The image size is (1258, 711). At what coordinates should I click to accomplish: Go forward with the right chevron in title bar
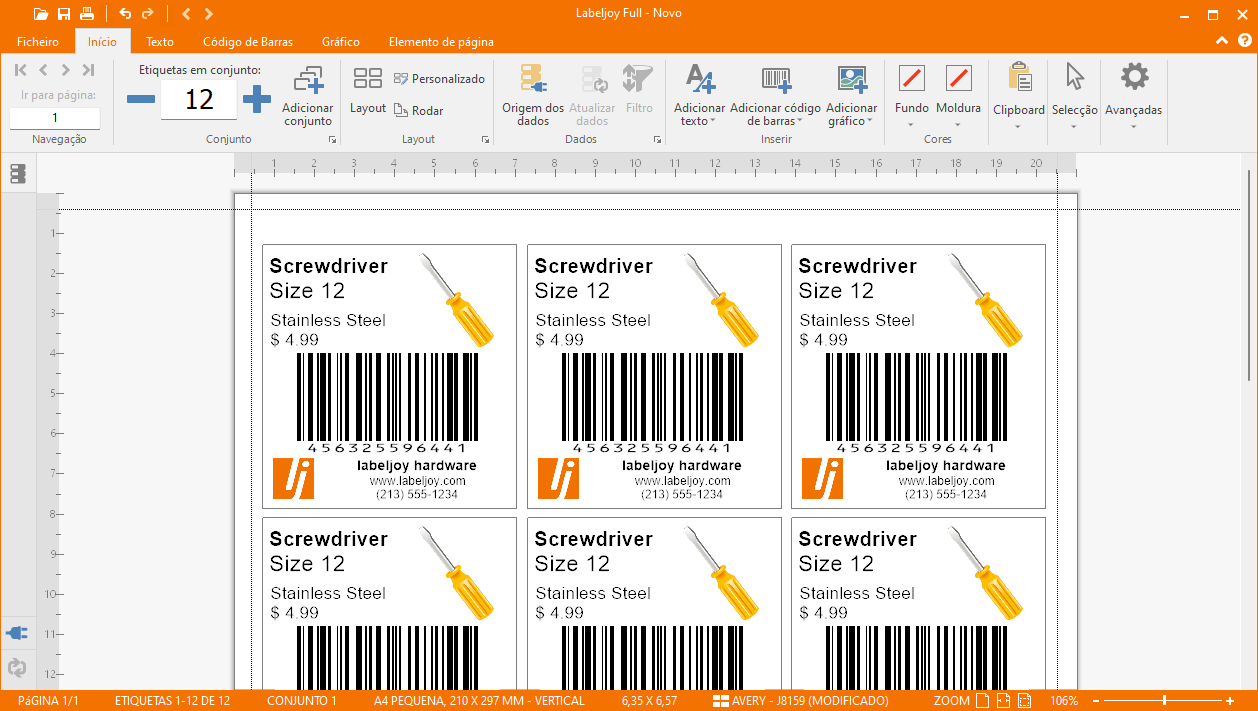(x=208, y=14)
